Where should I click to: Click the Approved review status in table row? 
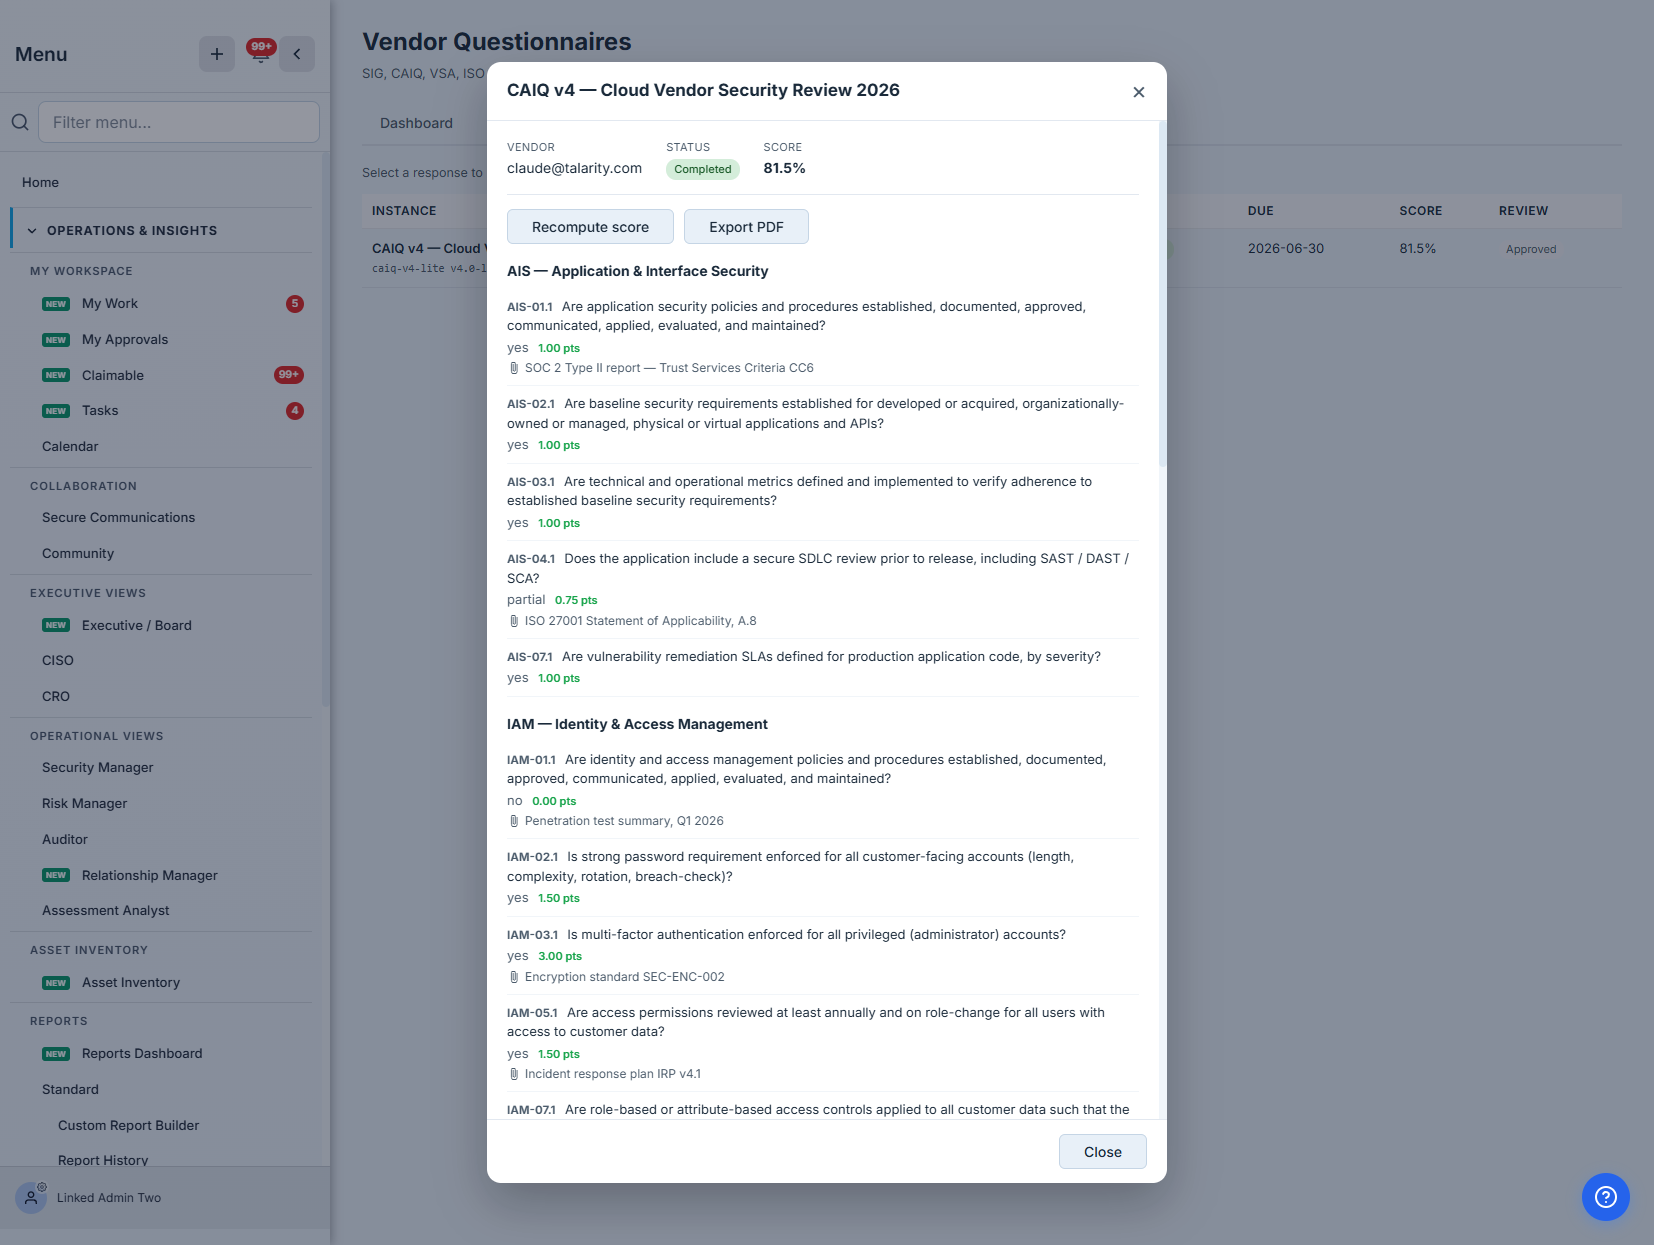tap(1531, 249)
